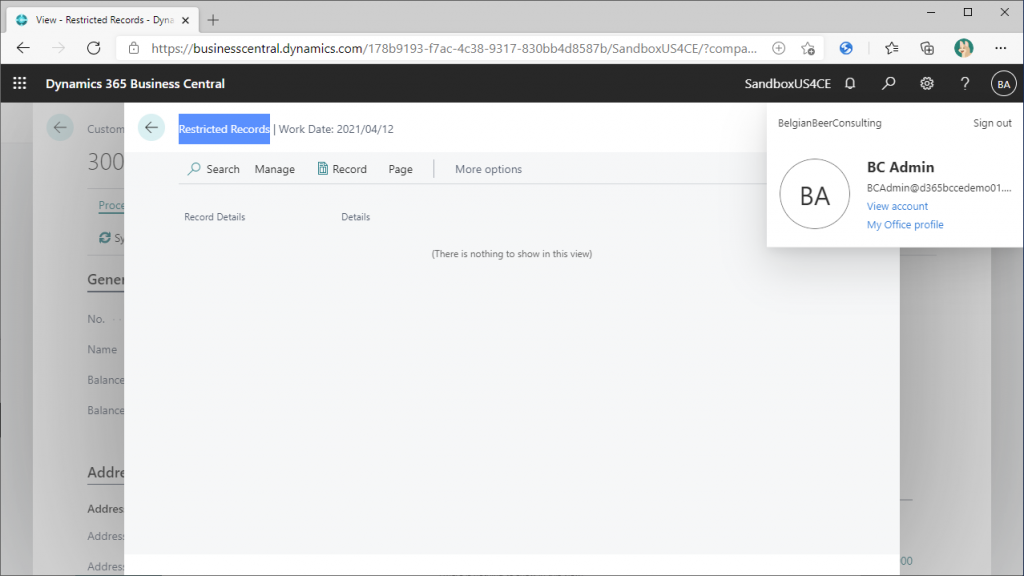Image resolution: width=1024 pixels, height=576 pixels.
Task: Go back from the Restricted Records page
Action: pyautogui.click(x=152, y=128)
